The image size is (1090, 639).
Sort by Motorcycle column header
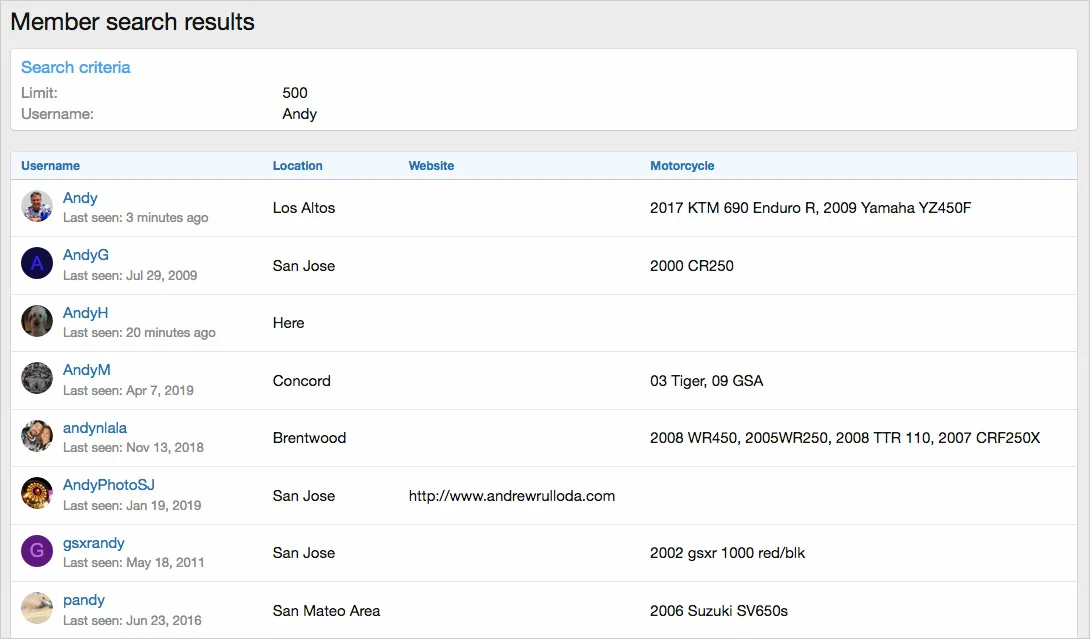(682, 166)
